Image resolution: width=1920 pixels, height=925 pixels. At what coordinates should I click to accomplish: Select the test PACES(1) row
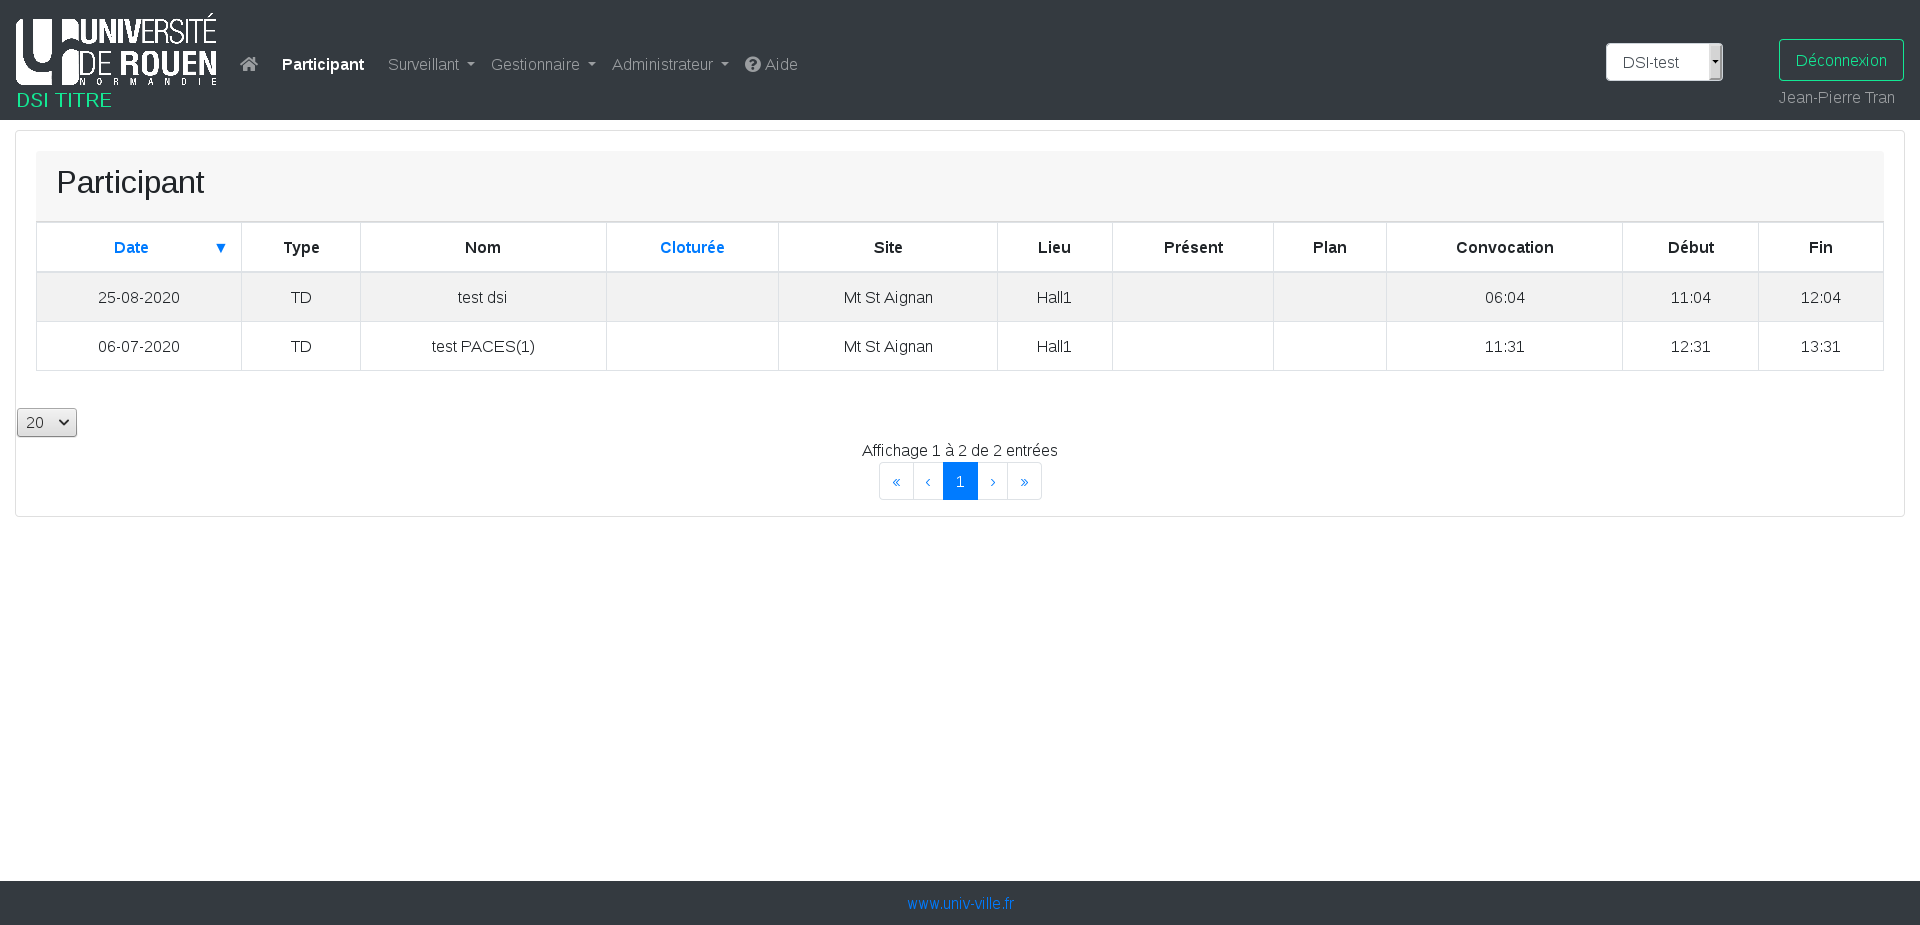pos(482,347)
